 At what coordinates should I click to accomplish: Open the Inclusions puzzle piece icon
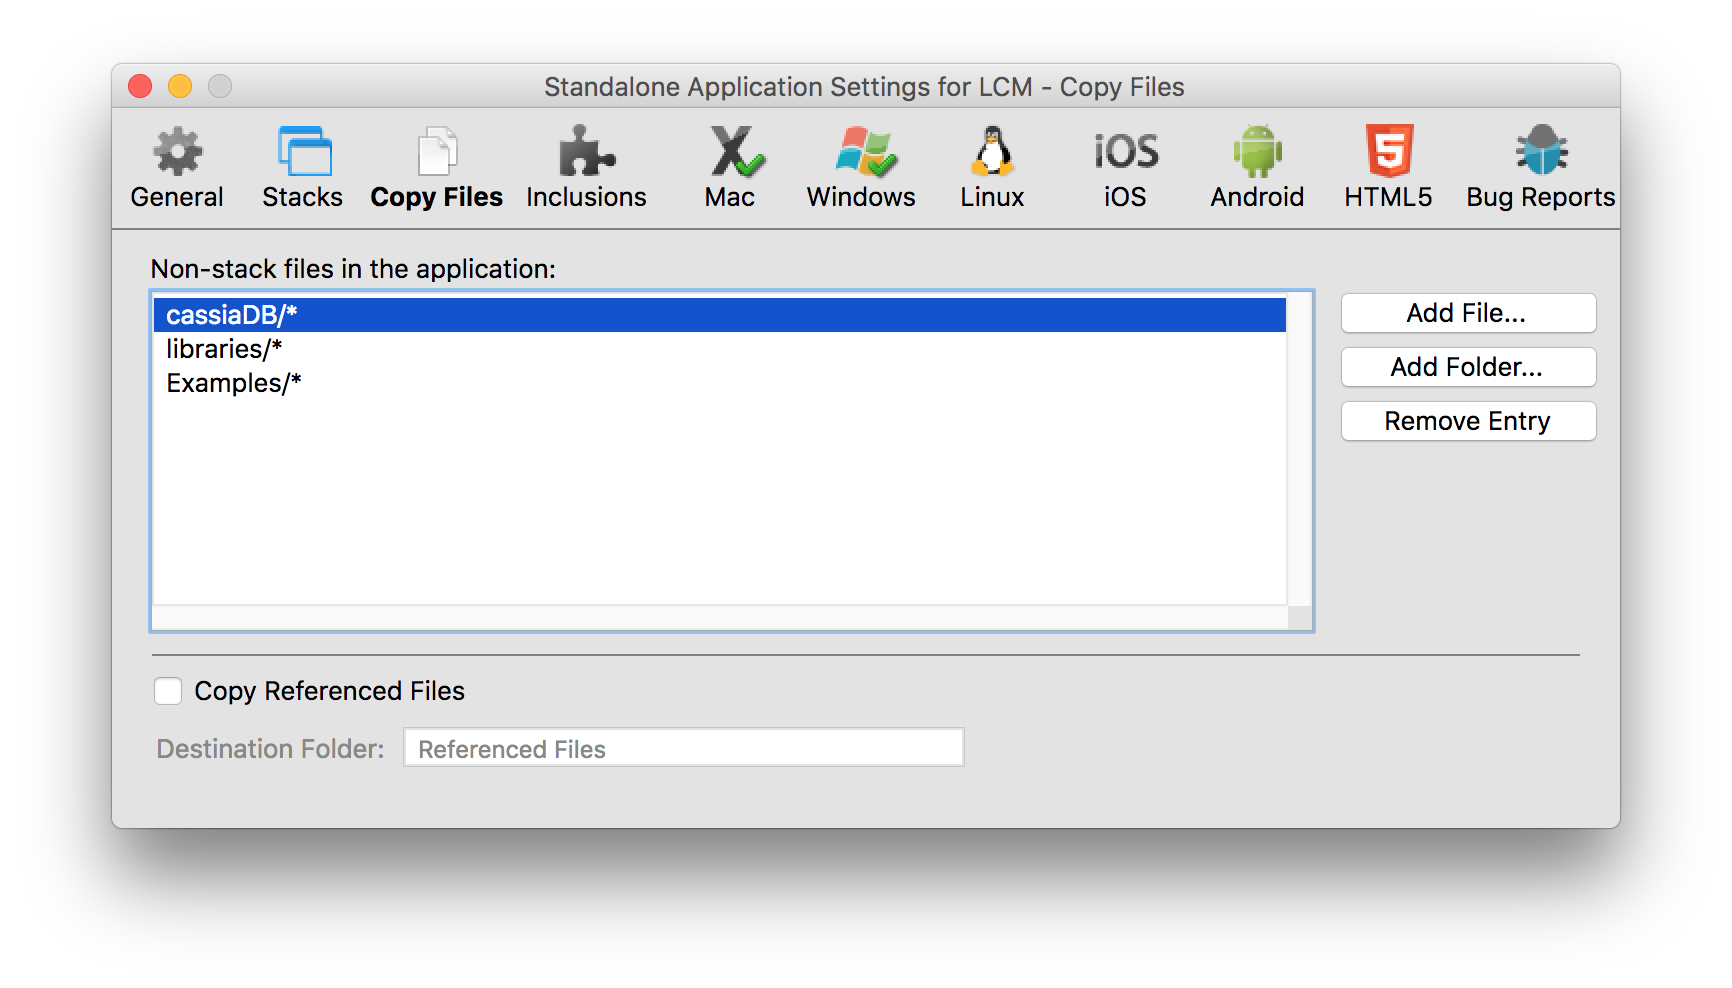[x=587, y=153]
